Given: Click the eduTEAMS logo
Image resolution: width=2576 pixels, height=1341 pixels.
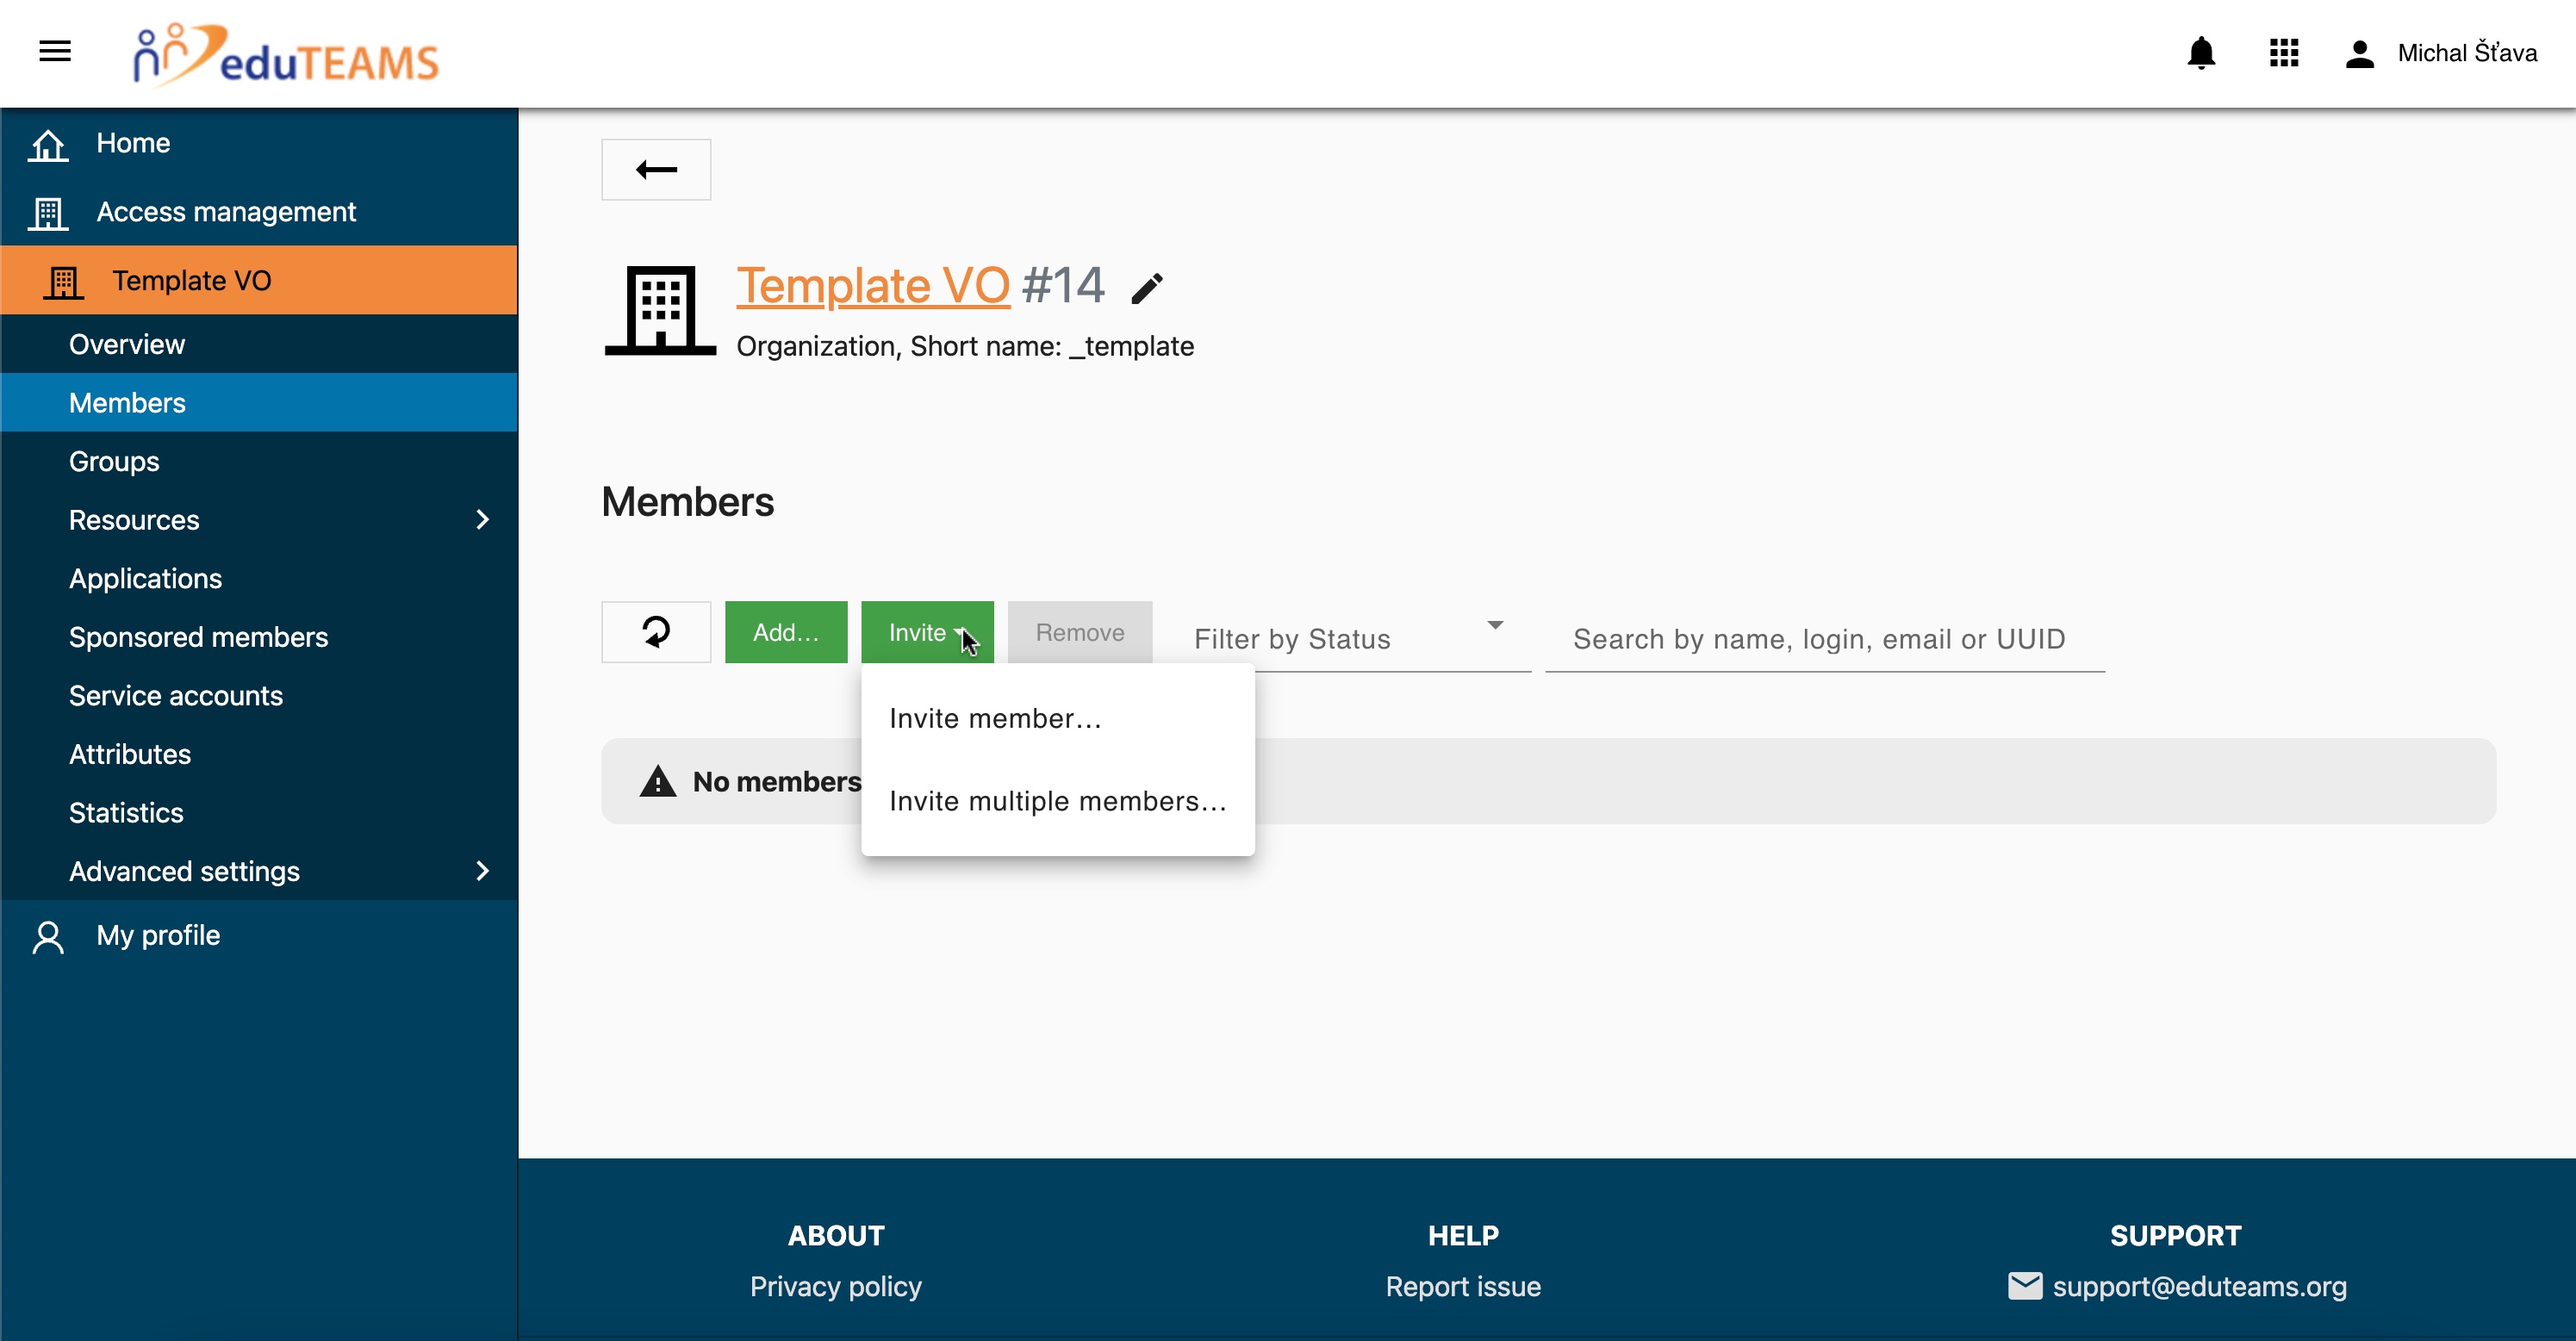Looking at the screenshot, I should (286, 54).
